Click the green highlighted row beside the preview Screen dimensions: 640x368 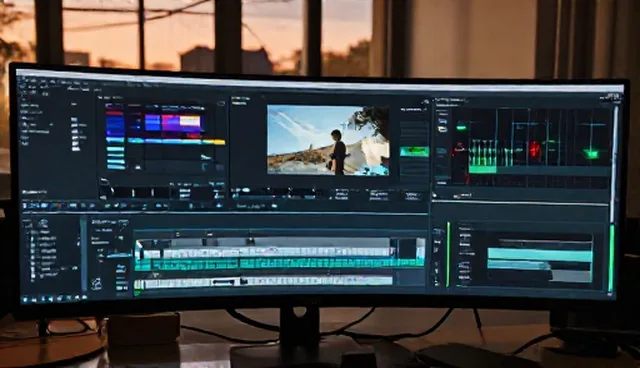tap(414, 152)
